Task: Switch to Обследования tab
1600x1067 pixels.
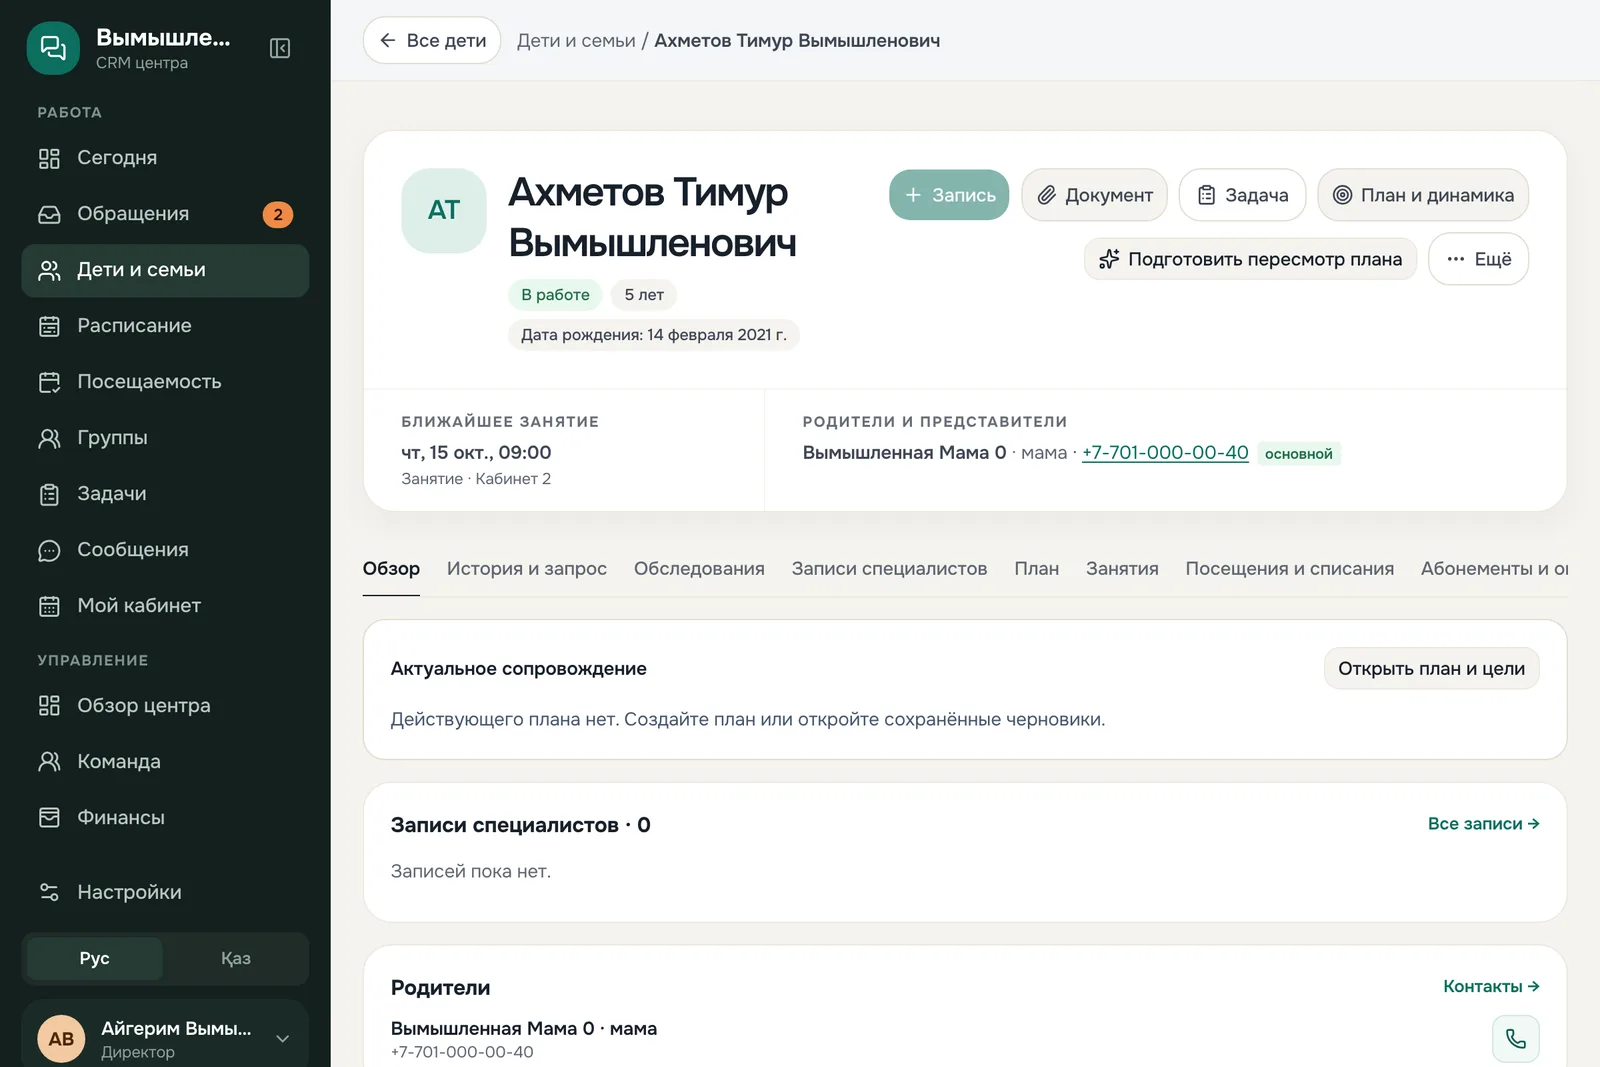Action: click(699, 569)
